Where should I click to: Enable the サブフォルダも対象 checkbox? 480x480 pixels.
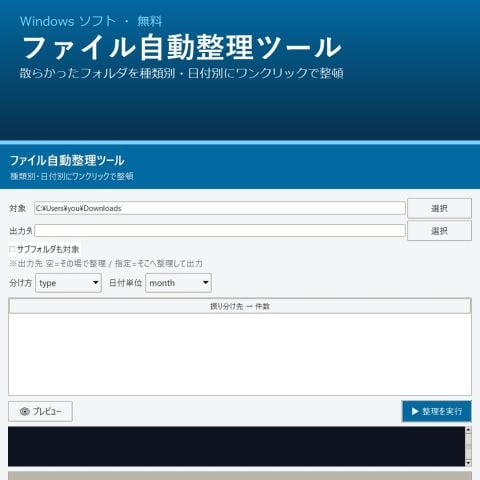(12, 249)
